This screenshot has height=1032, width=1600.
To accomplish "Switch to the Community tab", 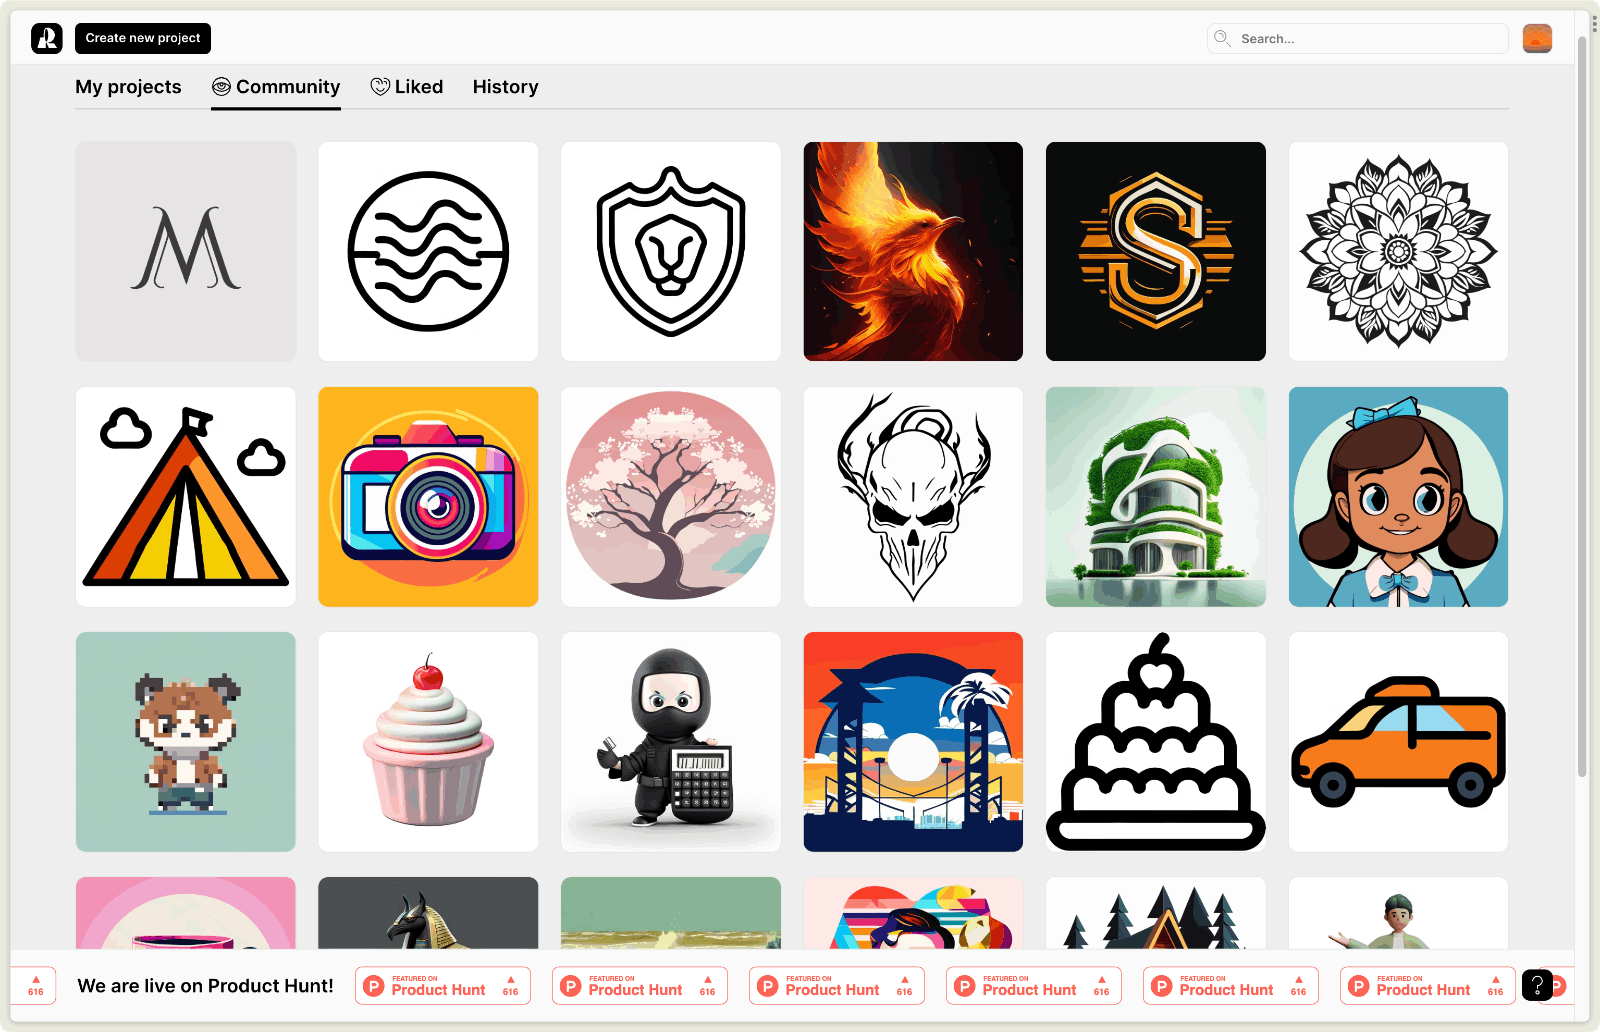I will (276, 87).
